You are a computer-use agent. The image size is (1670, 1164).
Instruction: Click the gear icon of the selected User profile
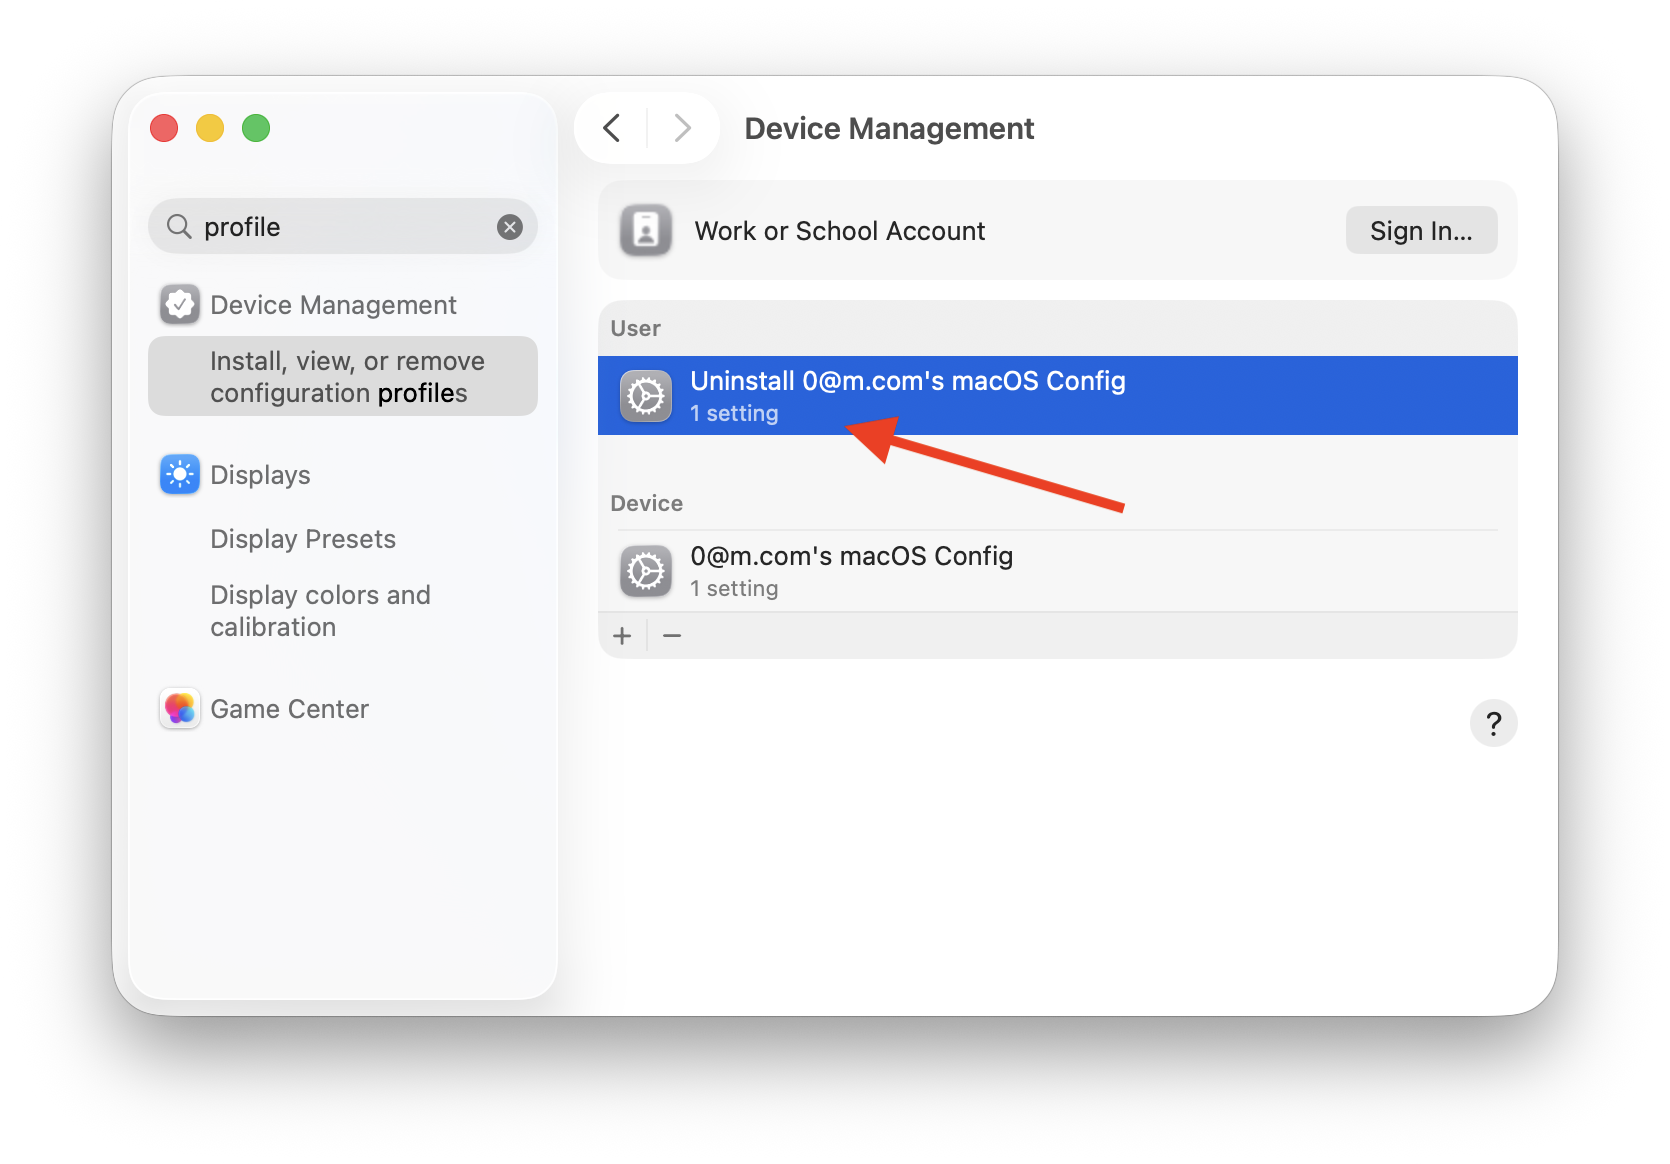click(x=646, y=396)
